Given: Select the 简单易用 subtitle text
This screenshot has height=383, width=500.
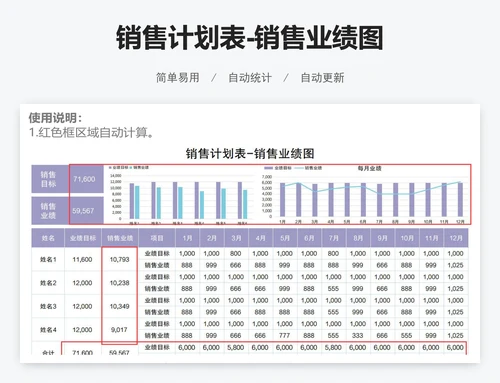Looking at the screenshot, I should (178, 78).
